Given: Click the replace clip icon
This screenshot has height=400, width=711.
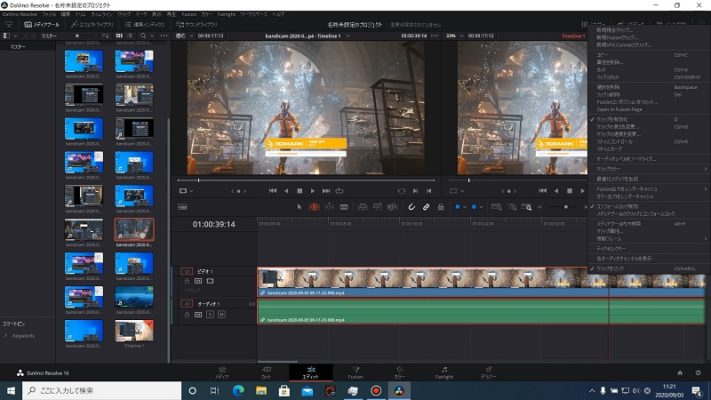Looking at the screenshot, I should (392, 207).
